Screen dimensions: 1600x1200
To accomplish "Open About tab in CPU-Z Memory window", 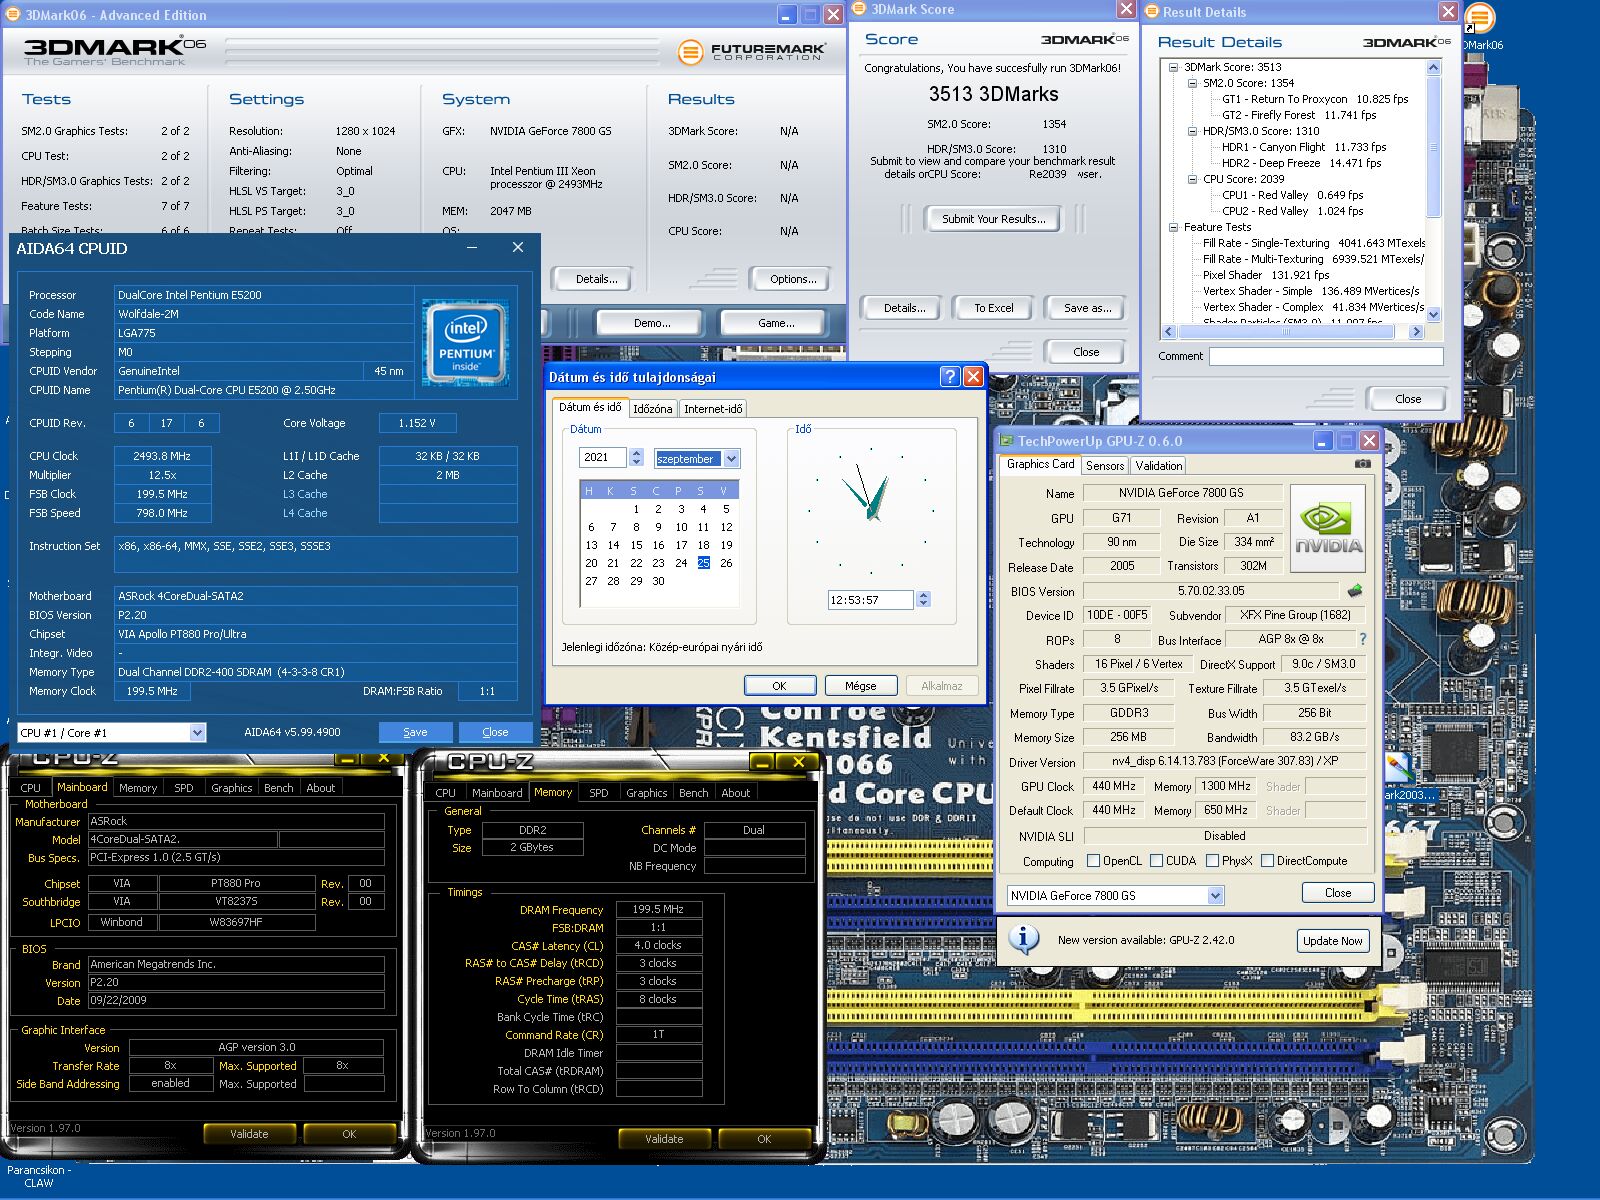I will (735, 793).
